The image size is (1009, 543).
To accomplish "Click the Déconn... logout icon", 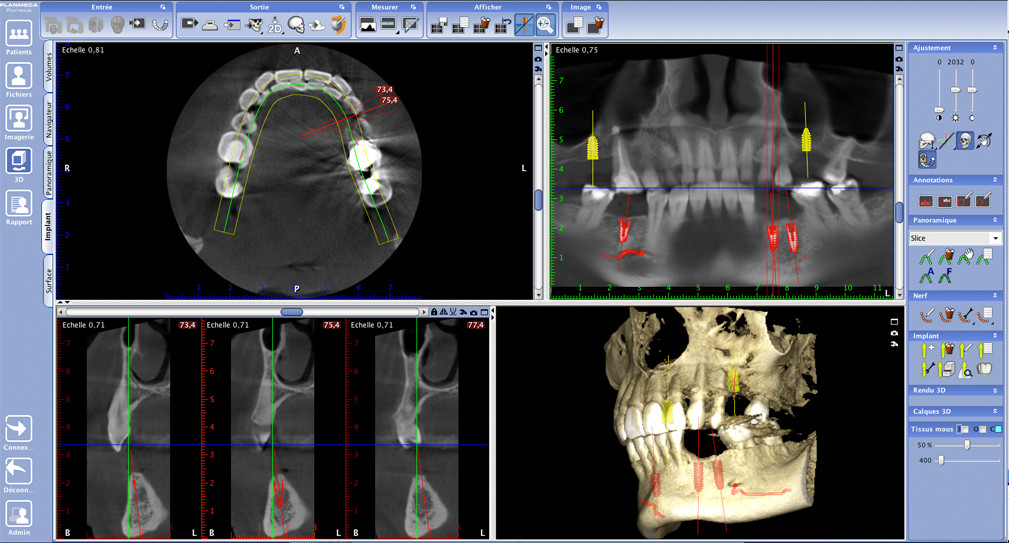I will [x=19, y=471].
